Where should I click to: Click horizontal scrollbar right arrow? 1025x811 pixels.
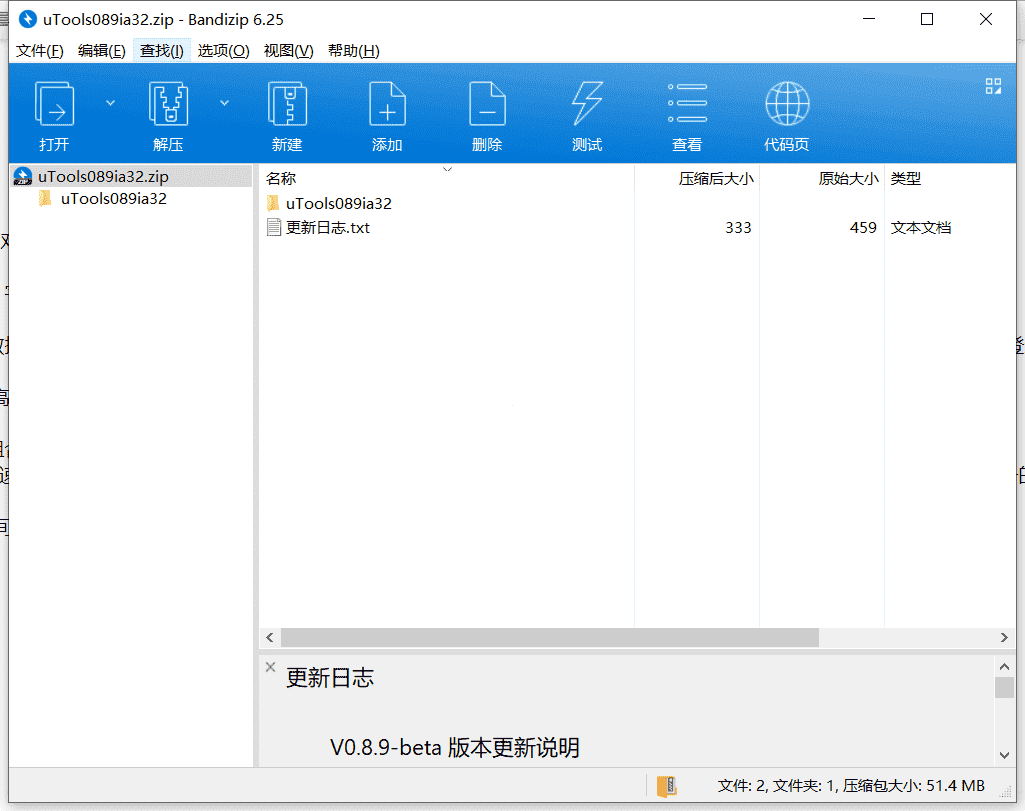[x=1004, y=637]
